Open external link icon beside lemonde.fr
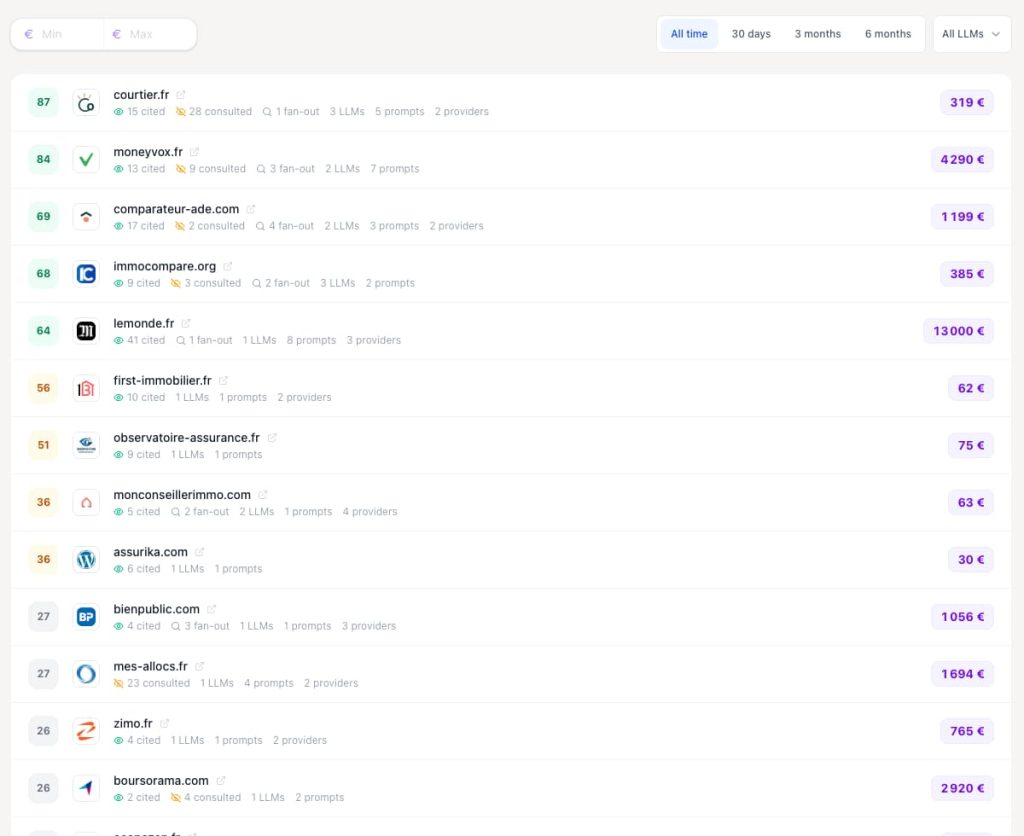Screen dimensions: 1024x836 [x=185, y=323]
